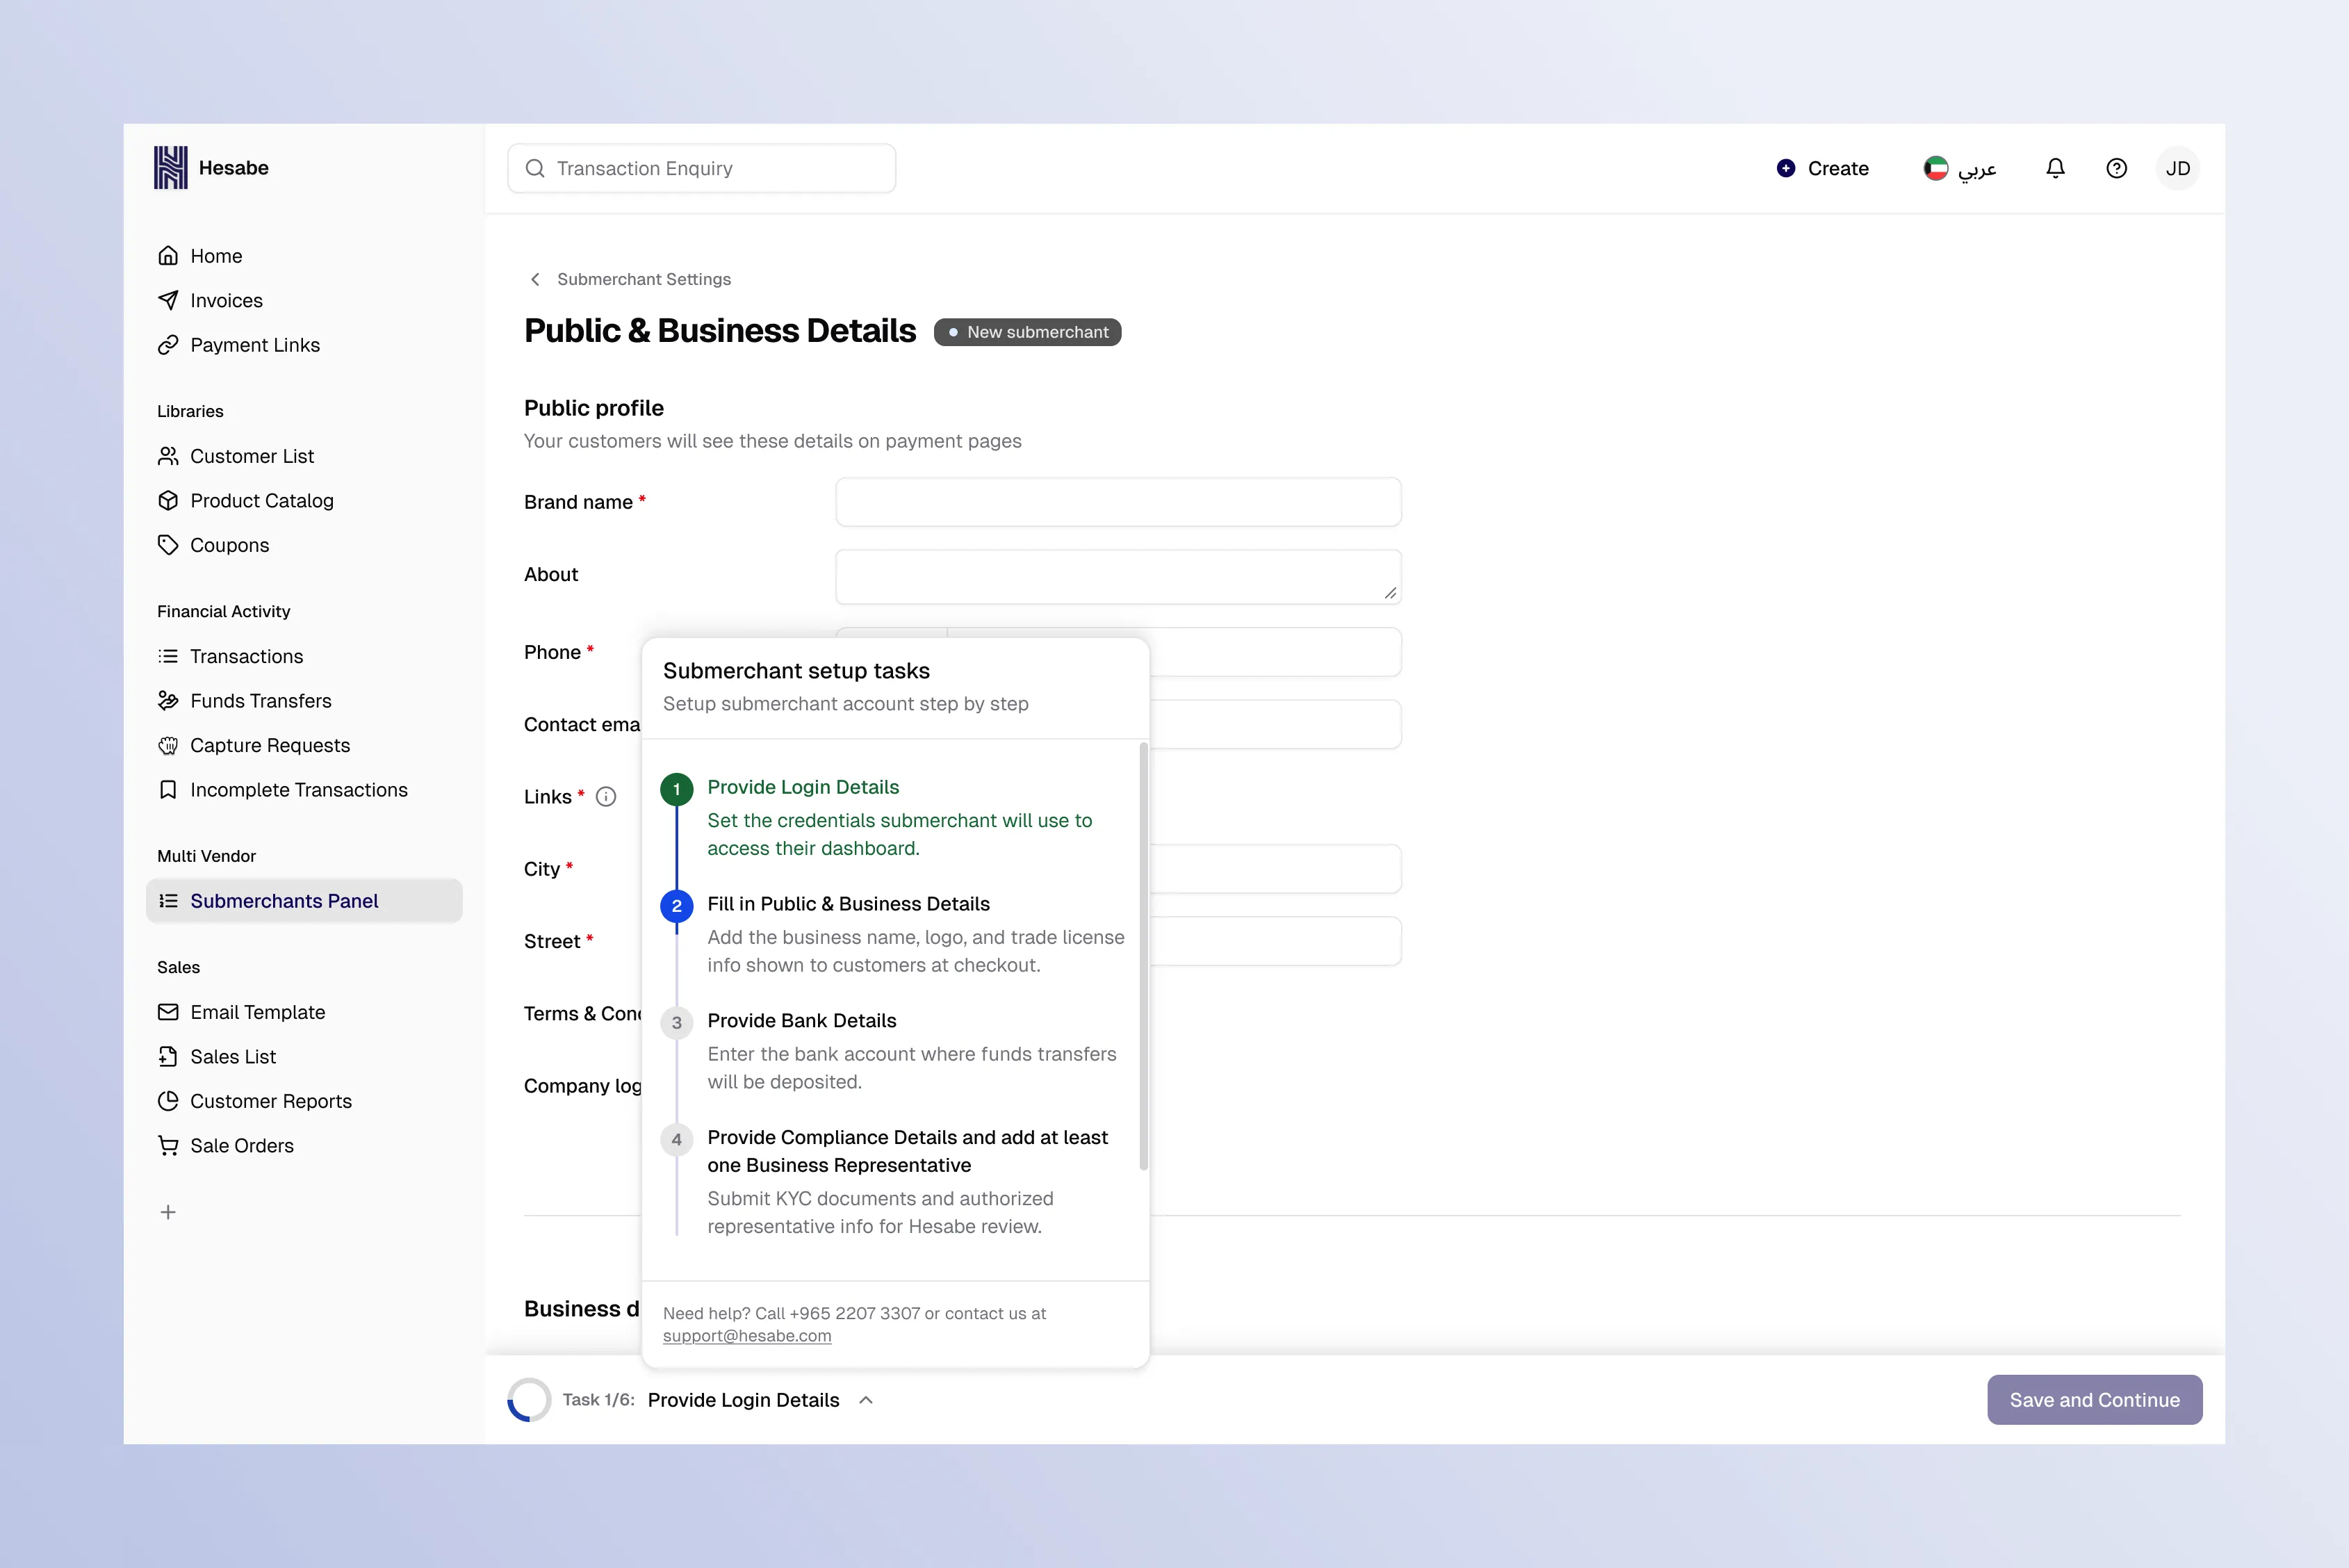The width and height of the screenshot is (2349, 1568).
Task: Click the Sale Orders cart icon
Action: [168, 1146]
